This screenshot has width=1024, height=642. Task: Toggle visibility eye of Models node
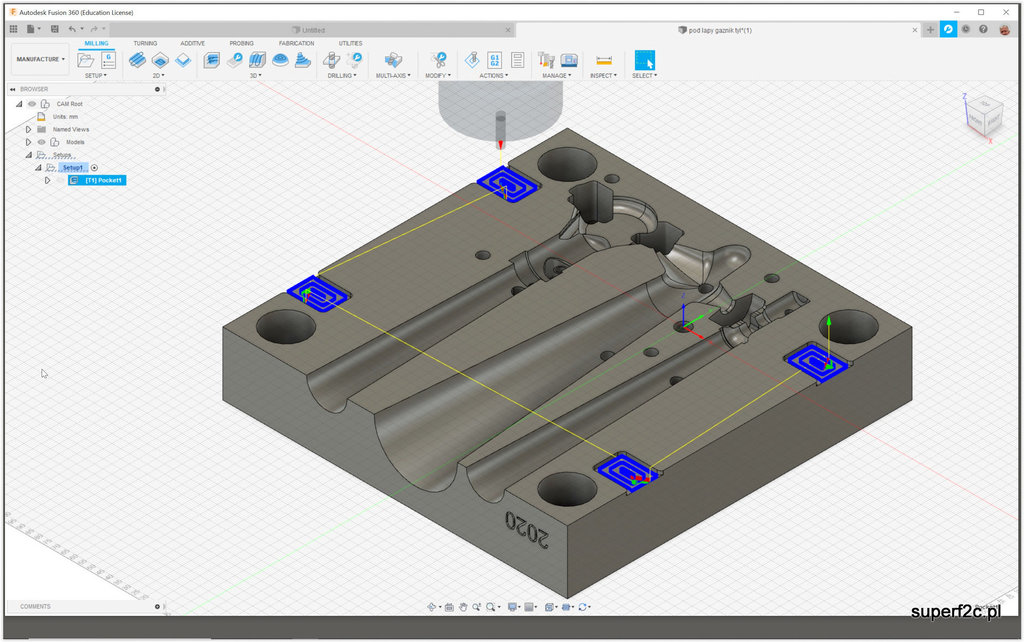[41, 142]
